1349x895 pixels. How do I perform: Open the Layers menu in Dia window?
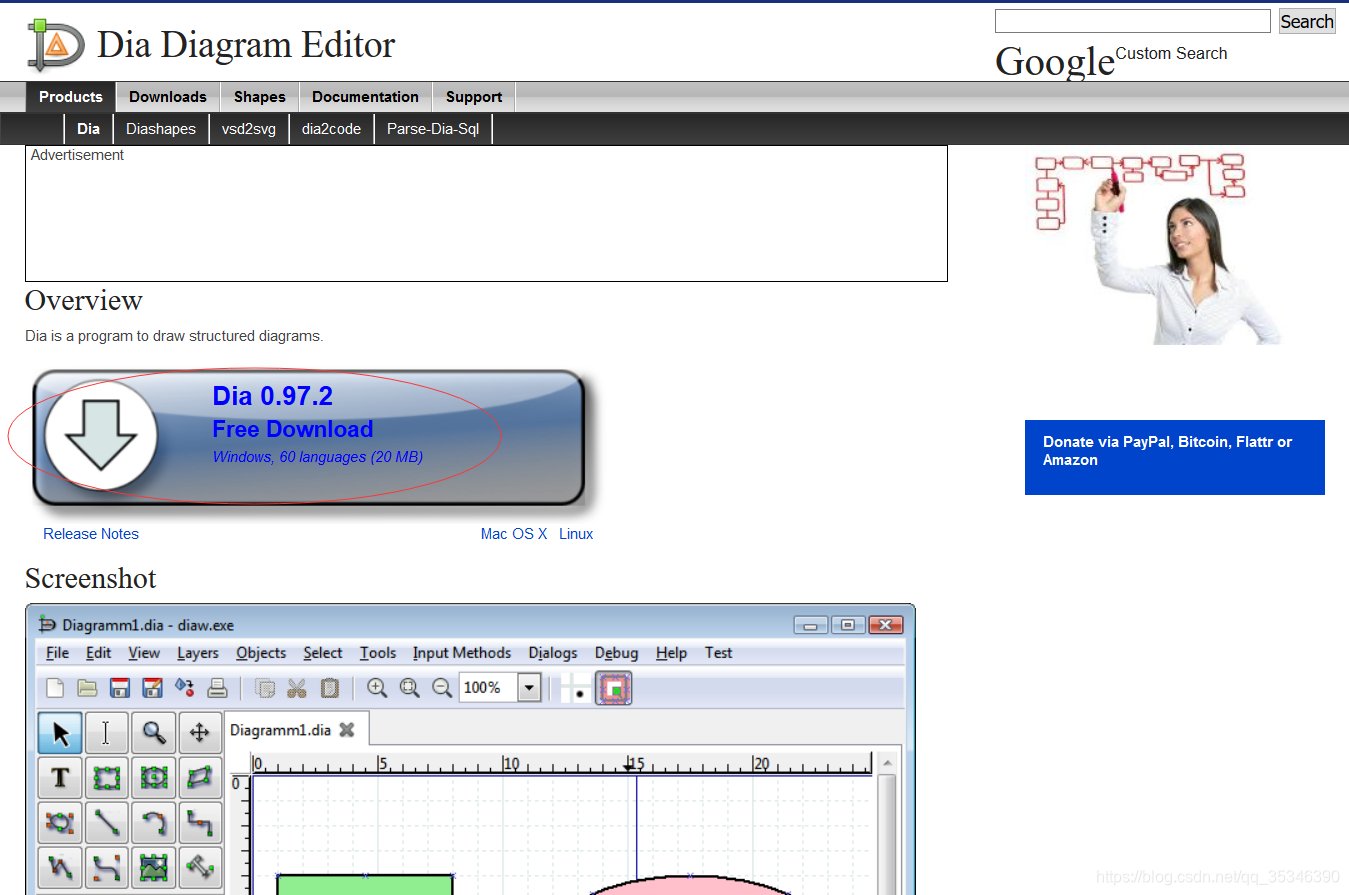(198, 653)
